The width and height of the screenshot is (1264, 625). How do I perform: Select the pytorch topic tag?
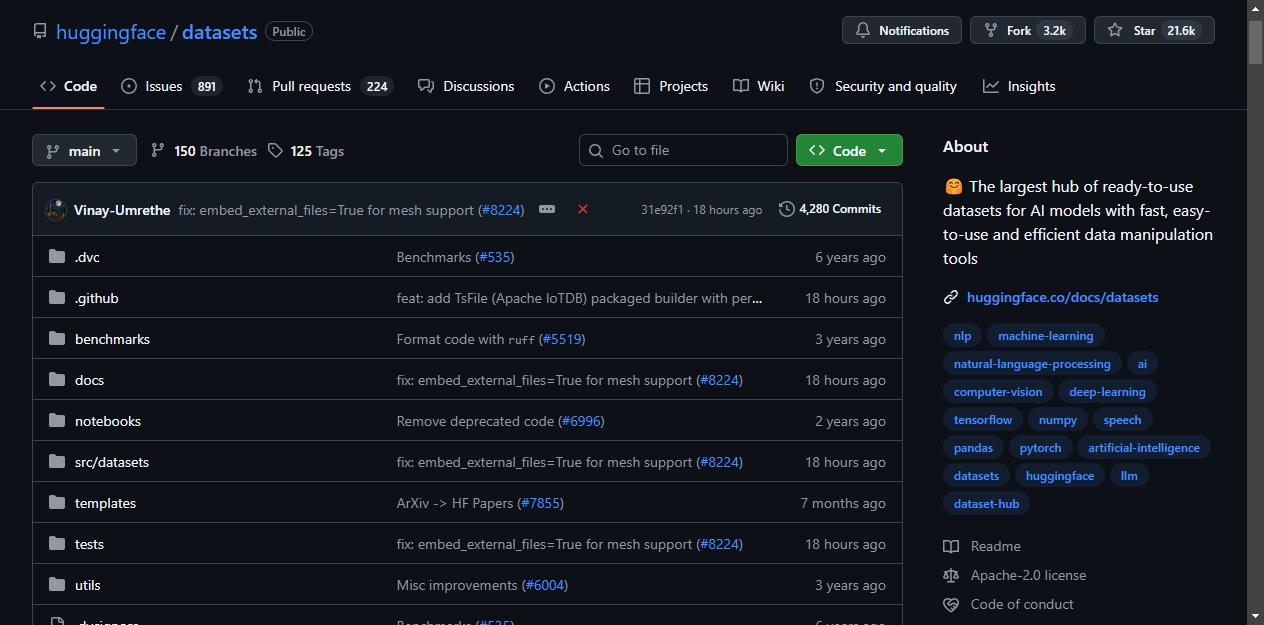pos(1041,448)
